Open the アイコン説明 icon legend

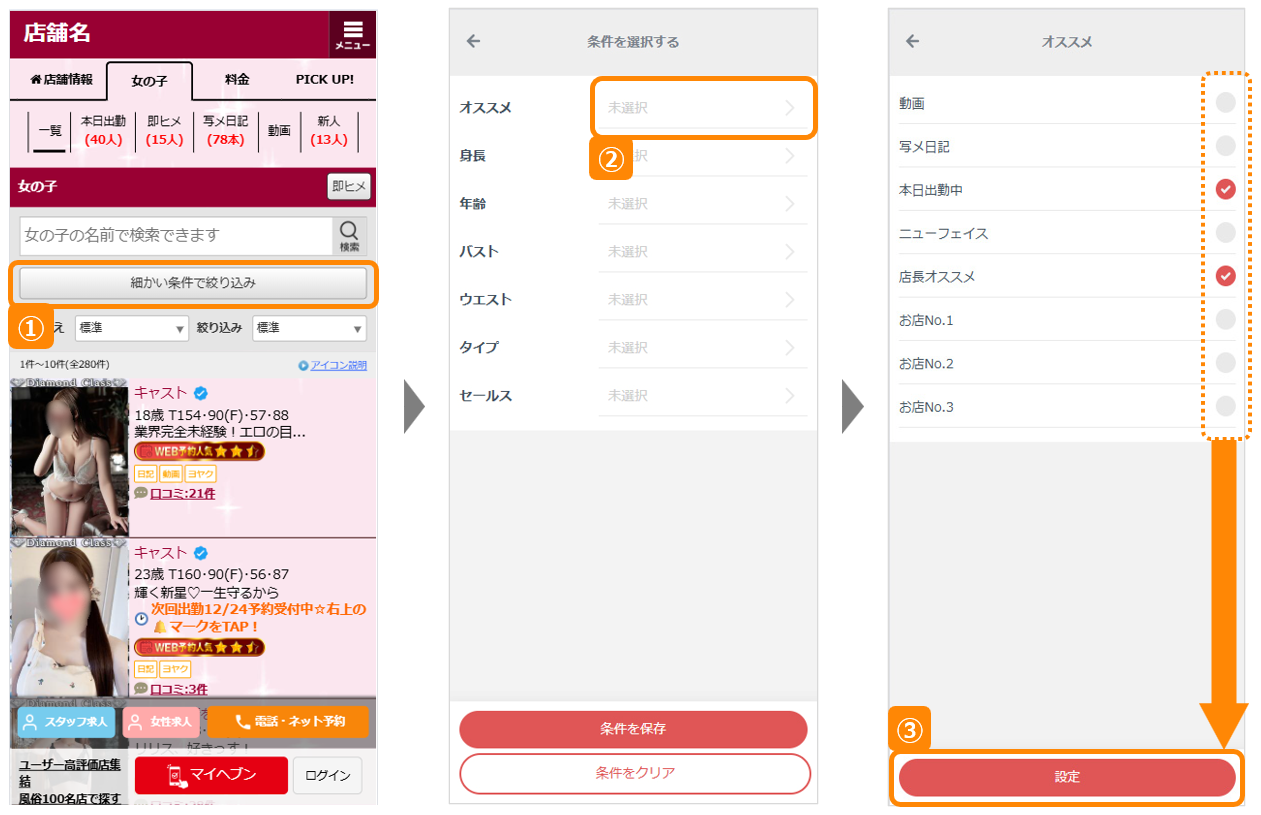coord(332,365)
